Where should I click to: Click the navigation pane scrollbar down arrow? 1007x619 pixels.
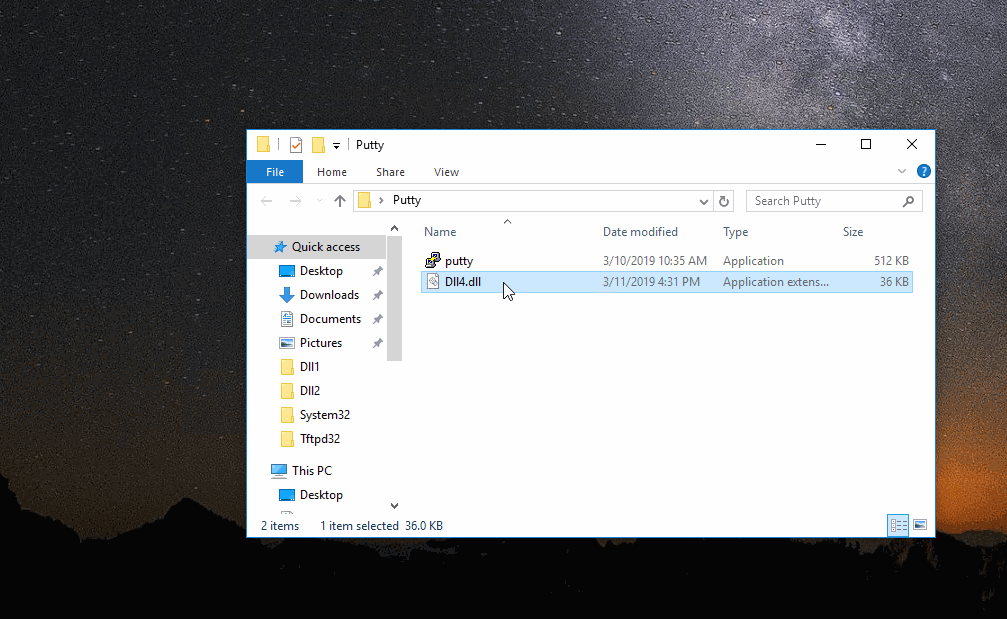click(x=394, y=506)
